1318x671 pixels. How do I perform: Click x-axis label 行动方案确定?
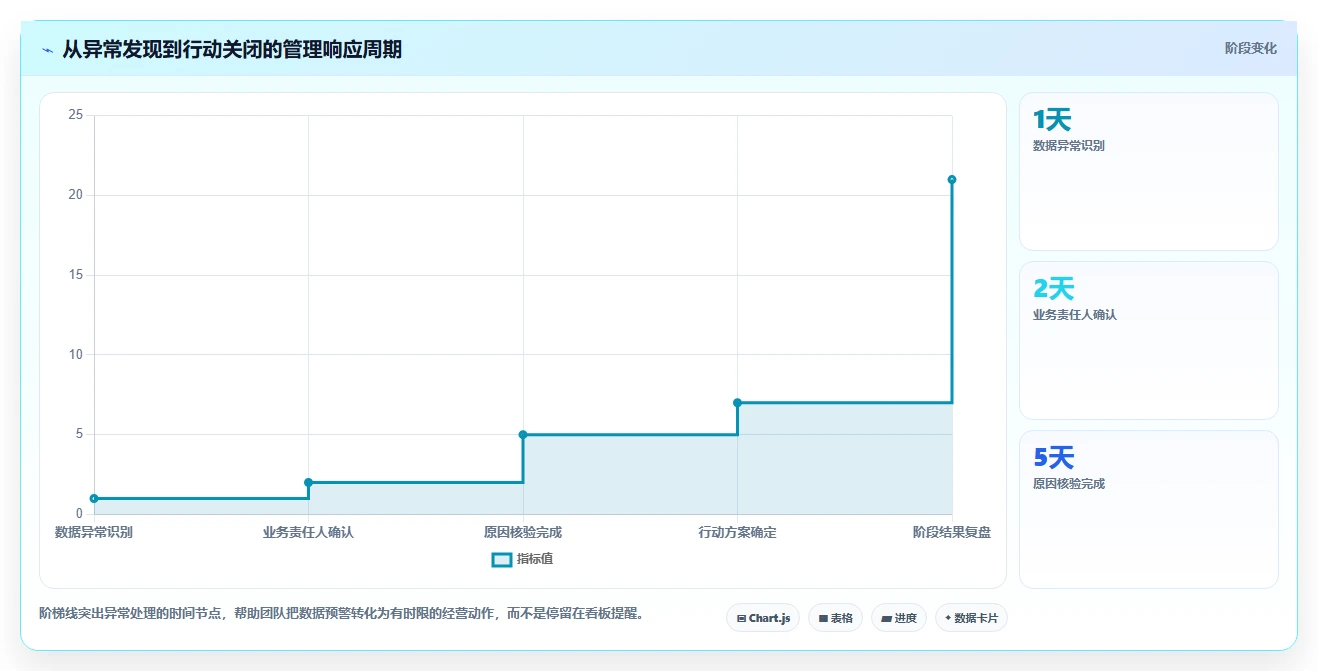click(x=737, y=532)
